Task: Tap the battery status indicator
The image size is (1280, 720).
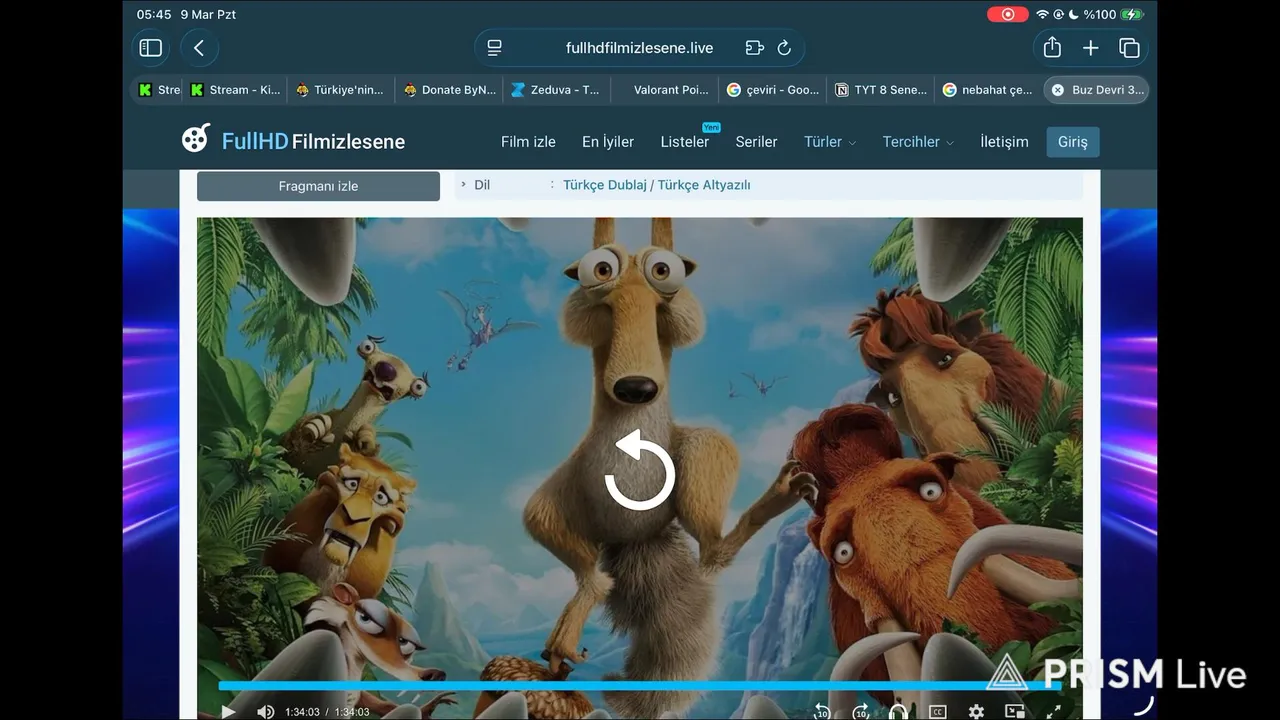Action: click(x=1132, y=14)
